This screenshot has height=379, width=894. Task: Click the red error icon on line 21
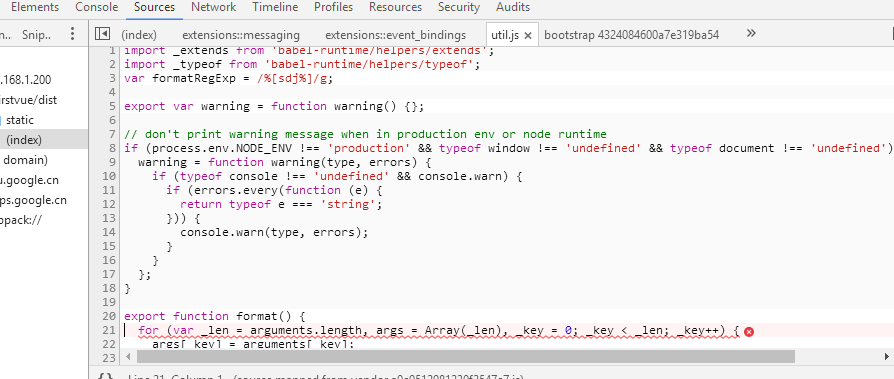749,332
